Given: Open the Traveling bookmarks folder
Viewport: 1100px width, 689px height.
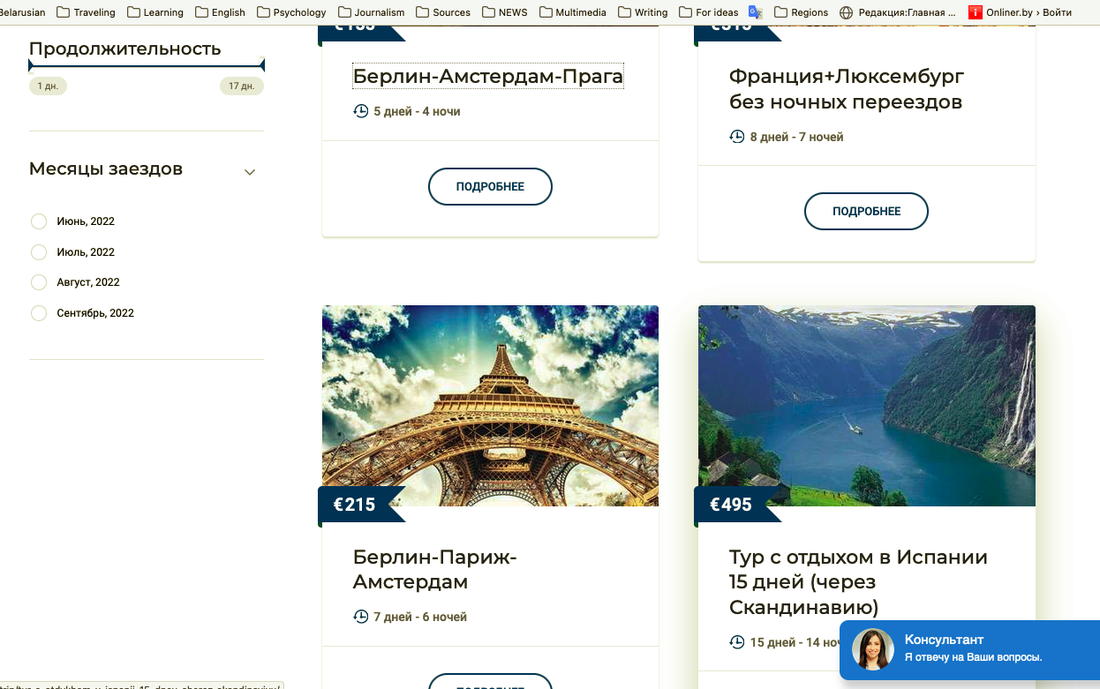Looking at the screenshot, I should pos(86,12).
